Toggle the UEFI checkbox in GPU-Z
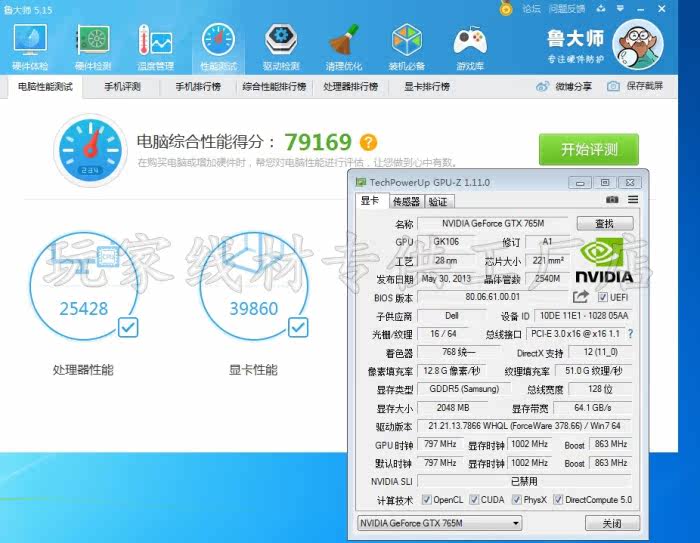 (603, 297)
